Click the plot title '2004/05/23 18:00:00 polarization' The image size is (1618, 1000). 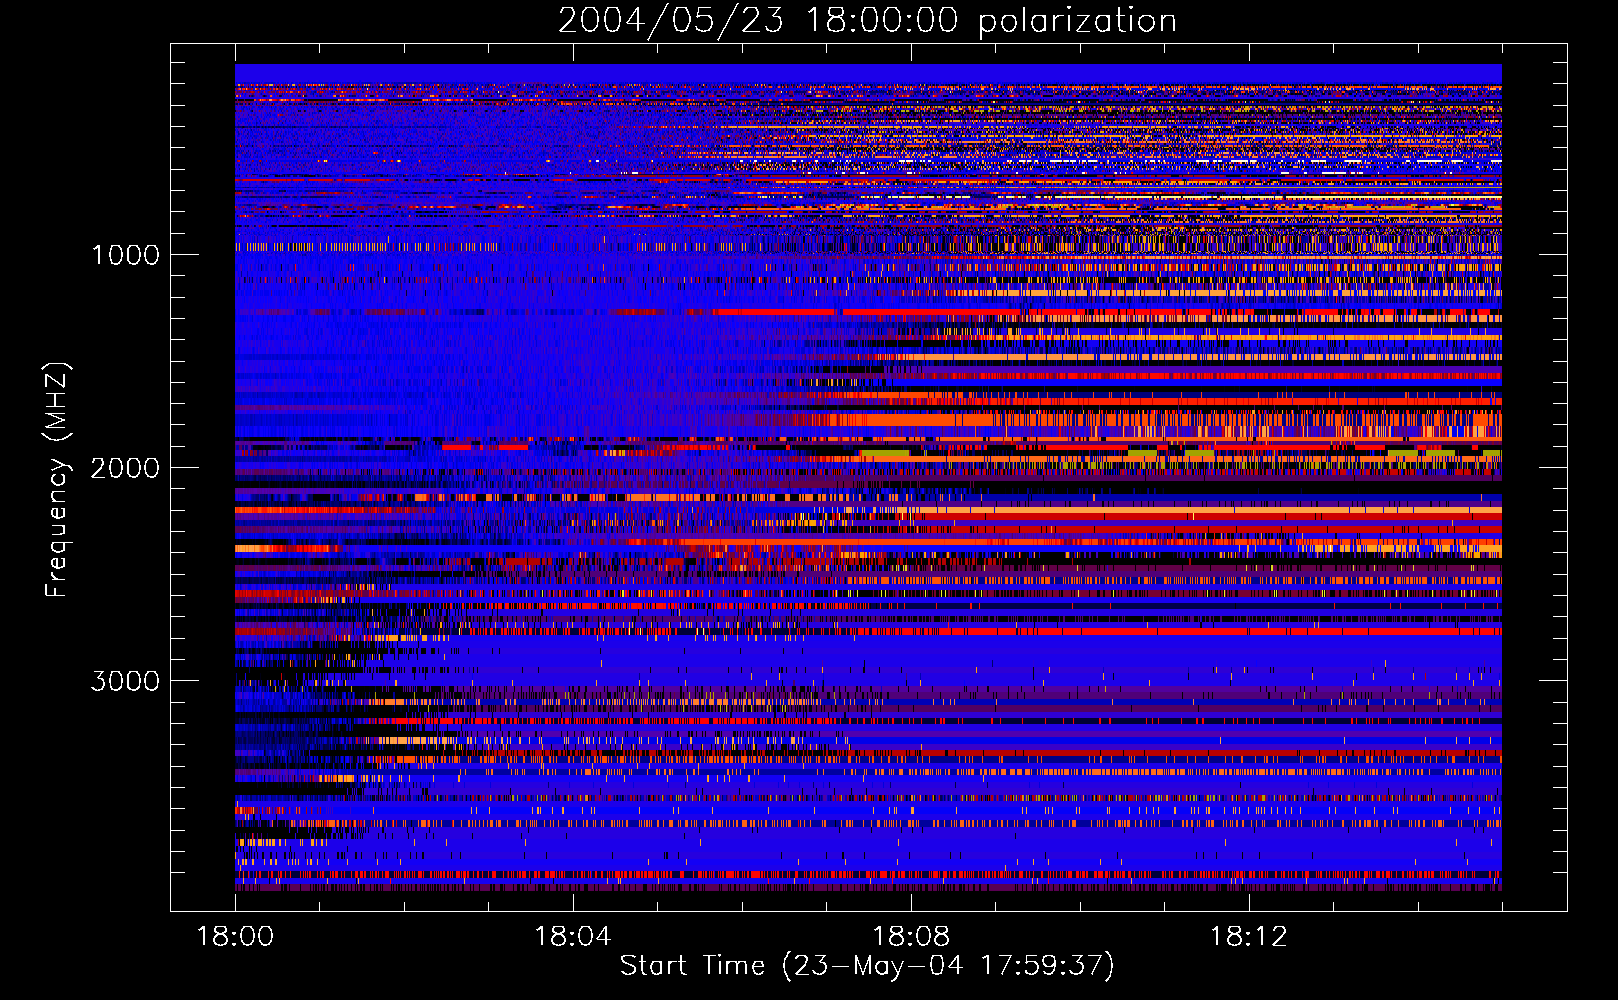pos(866,21)
